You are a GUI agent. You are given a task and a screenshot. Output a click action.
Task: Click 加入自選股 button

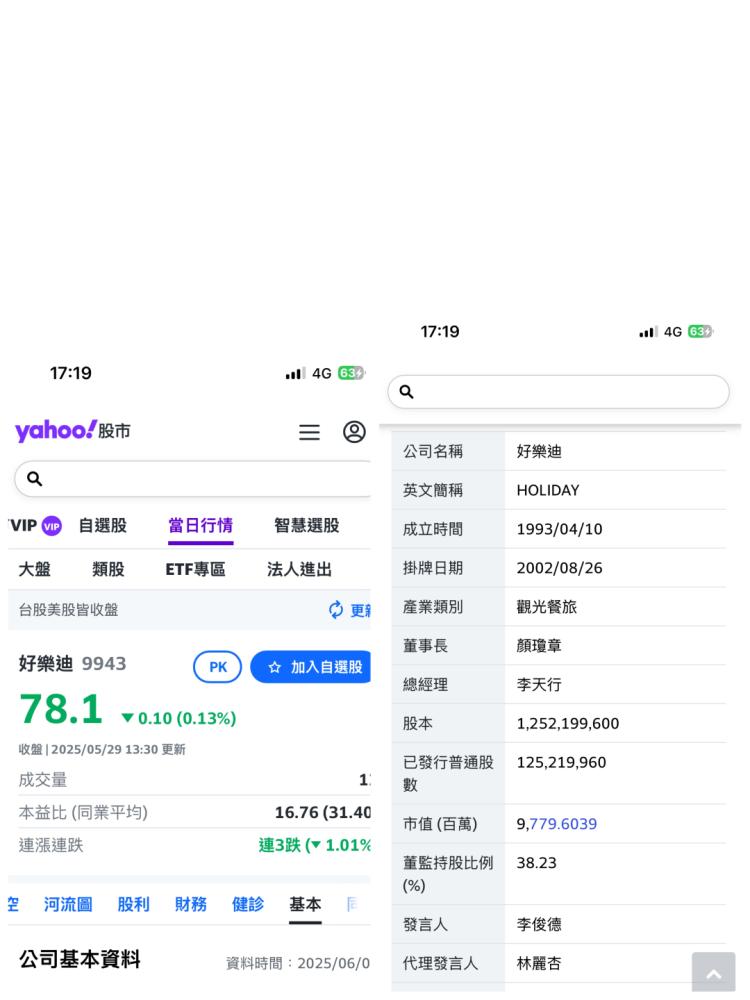tap(311, 667)
